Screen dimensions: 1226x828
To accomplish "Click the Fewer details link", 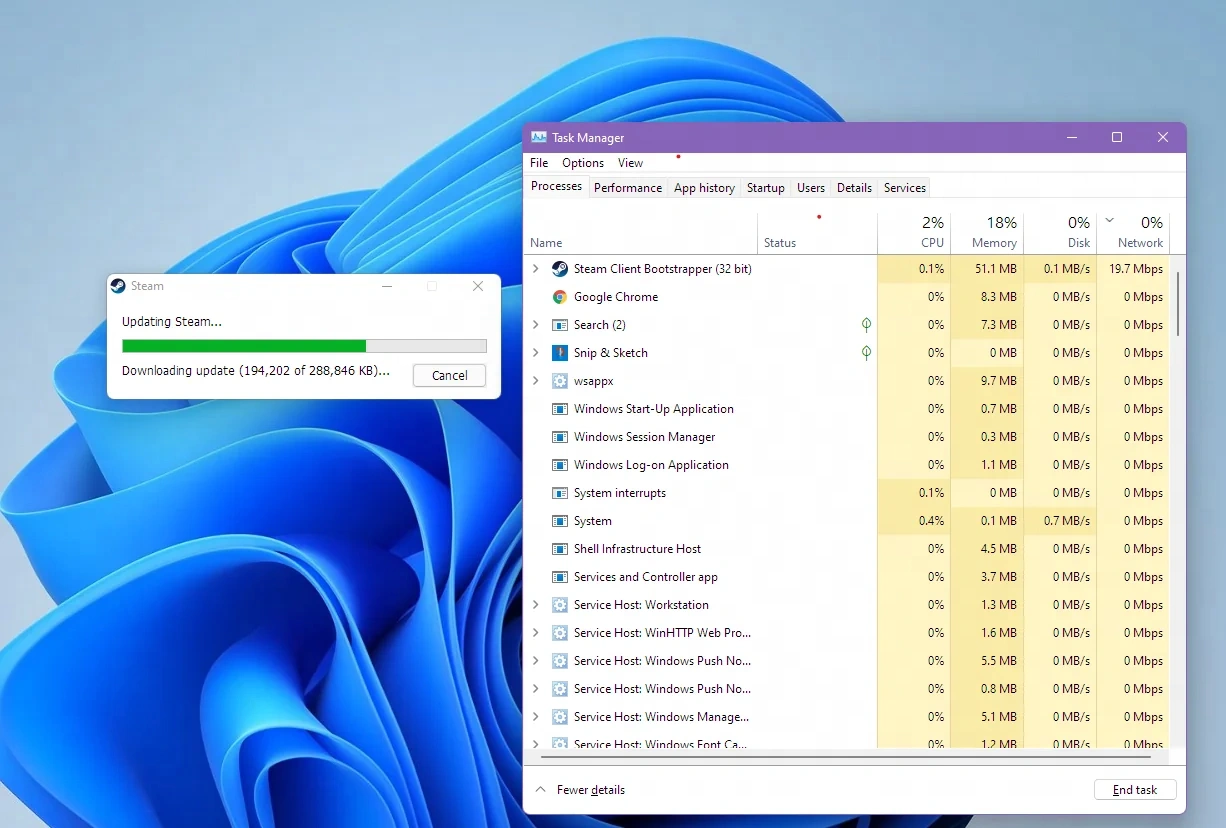I will 591,790.
